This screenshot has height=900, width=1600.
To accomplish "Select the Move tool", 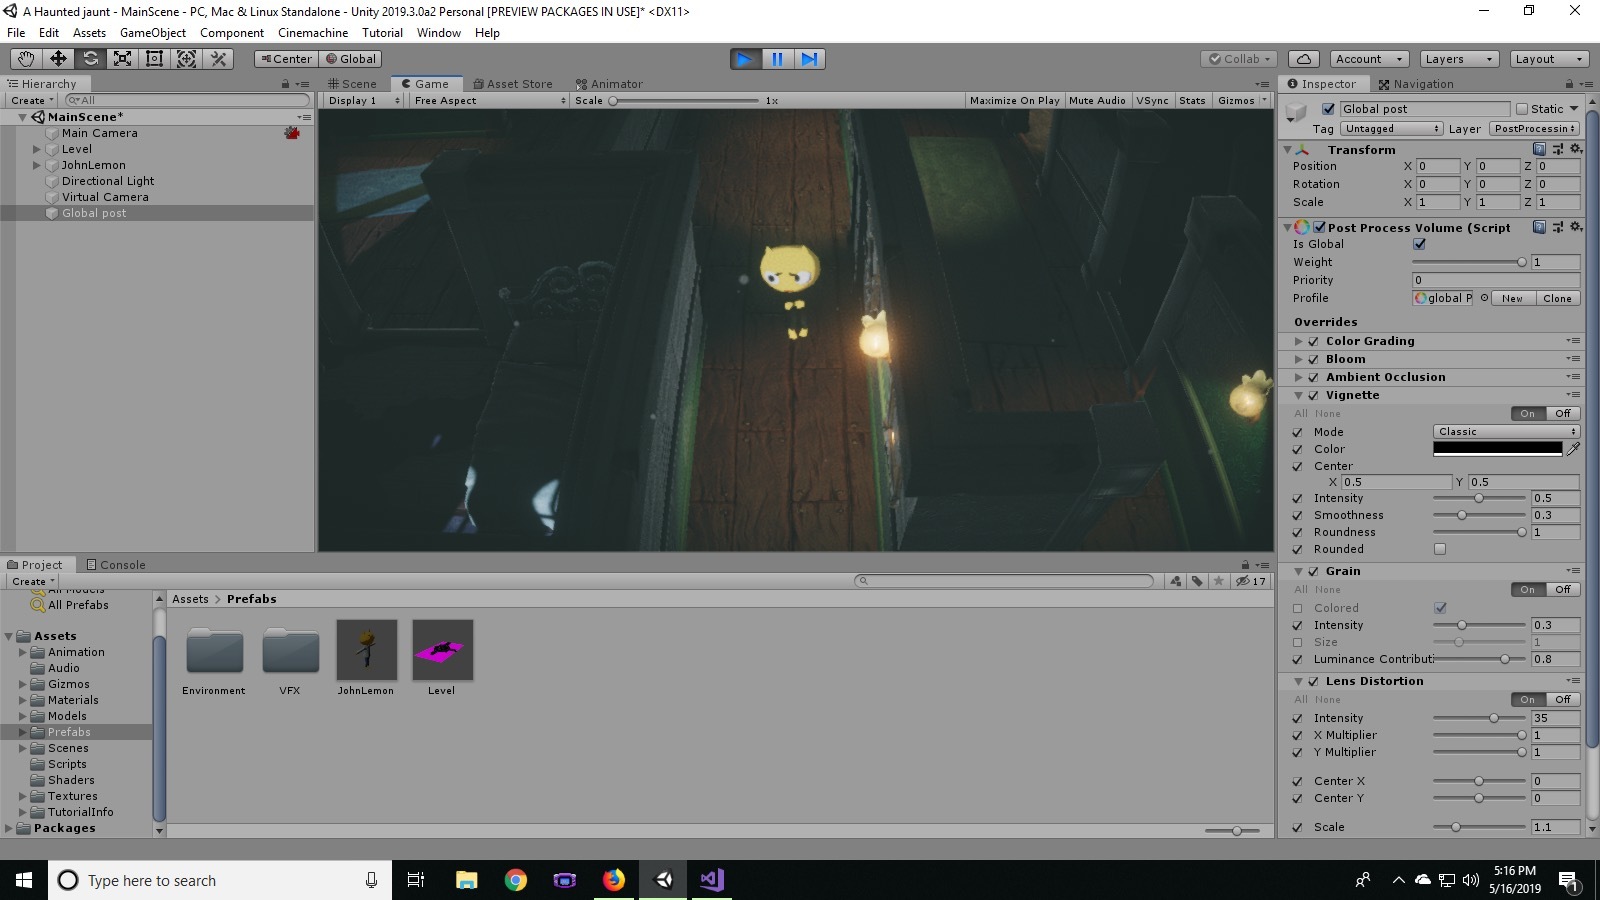I will [x=58, y=59].
